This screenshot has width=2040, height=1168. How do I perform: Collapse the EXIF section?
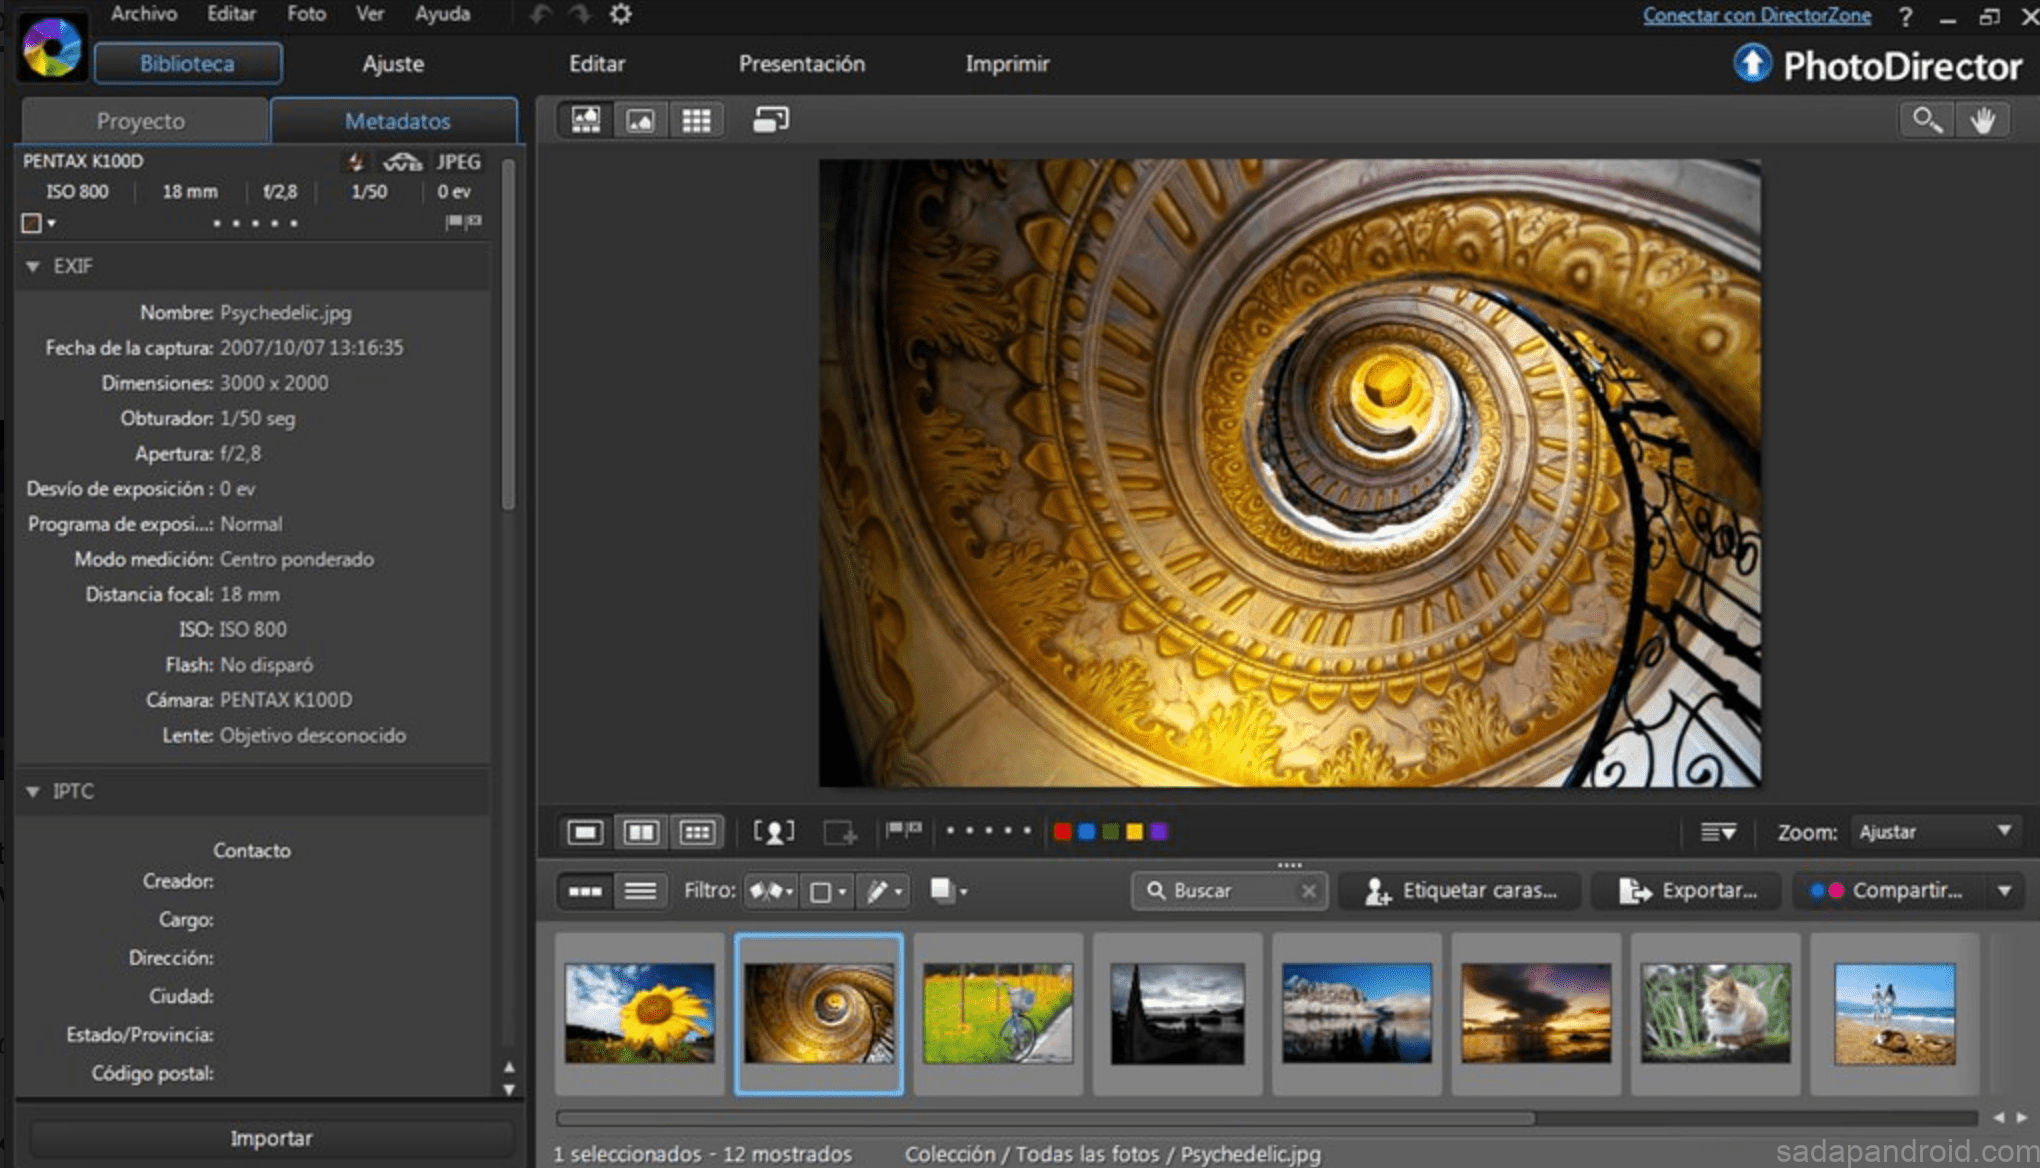pyautogui.click(x=33, y=266)
